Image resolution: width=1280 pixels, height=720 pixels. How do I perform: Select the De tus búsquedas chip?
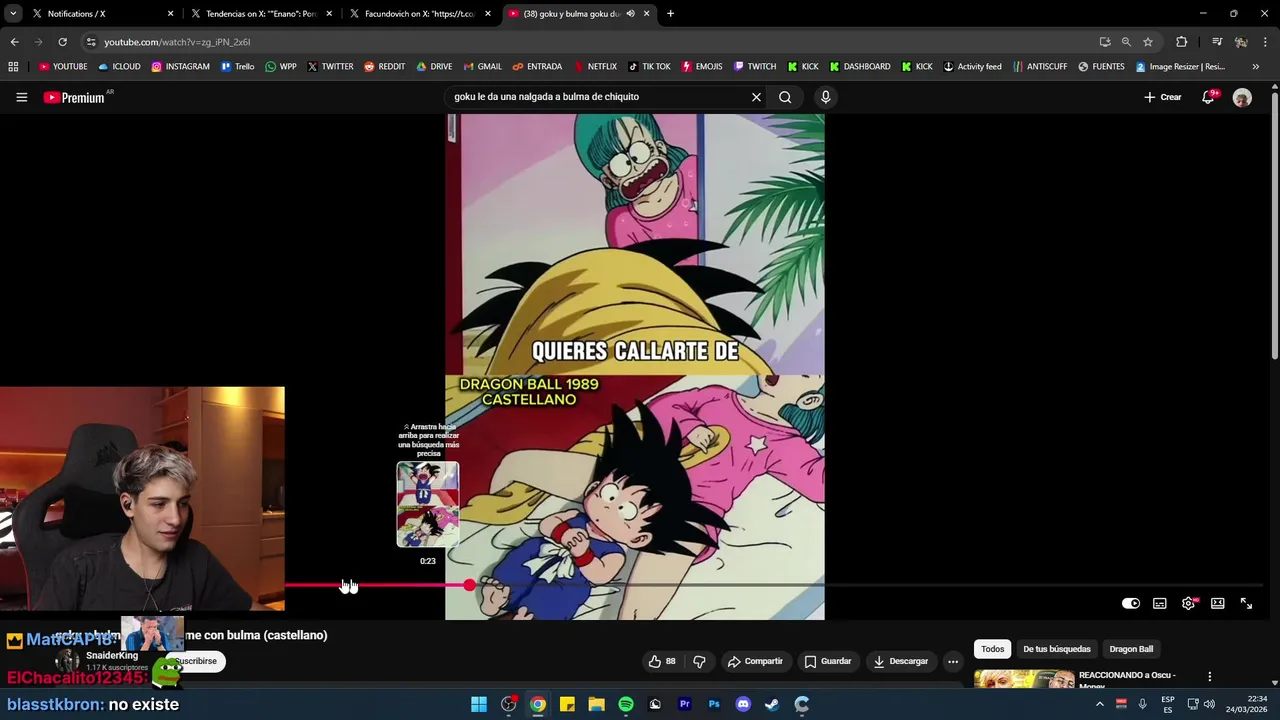(1056, 649)
